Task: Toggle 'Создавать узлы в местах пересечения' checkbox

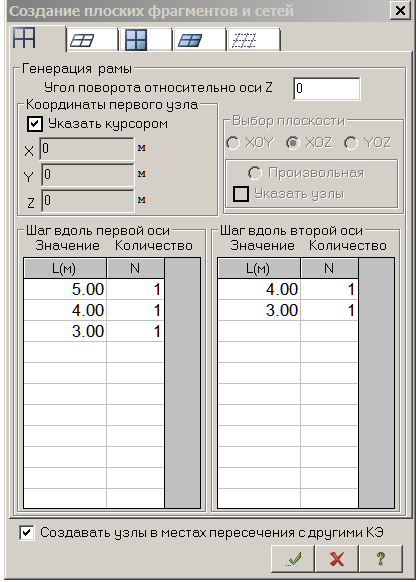Action: [x=26, y=533]
